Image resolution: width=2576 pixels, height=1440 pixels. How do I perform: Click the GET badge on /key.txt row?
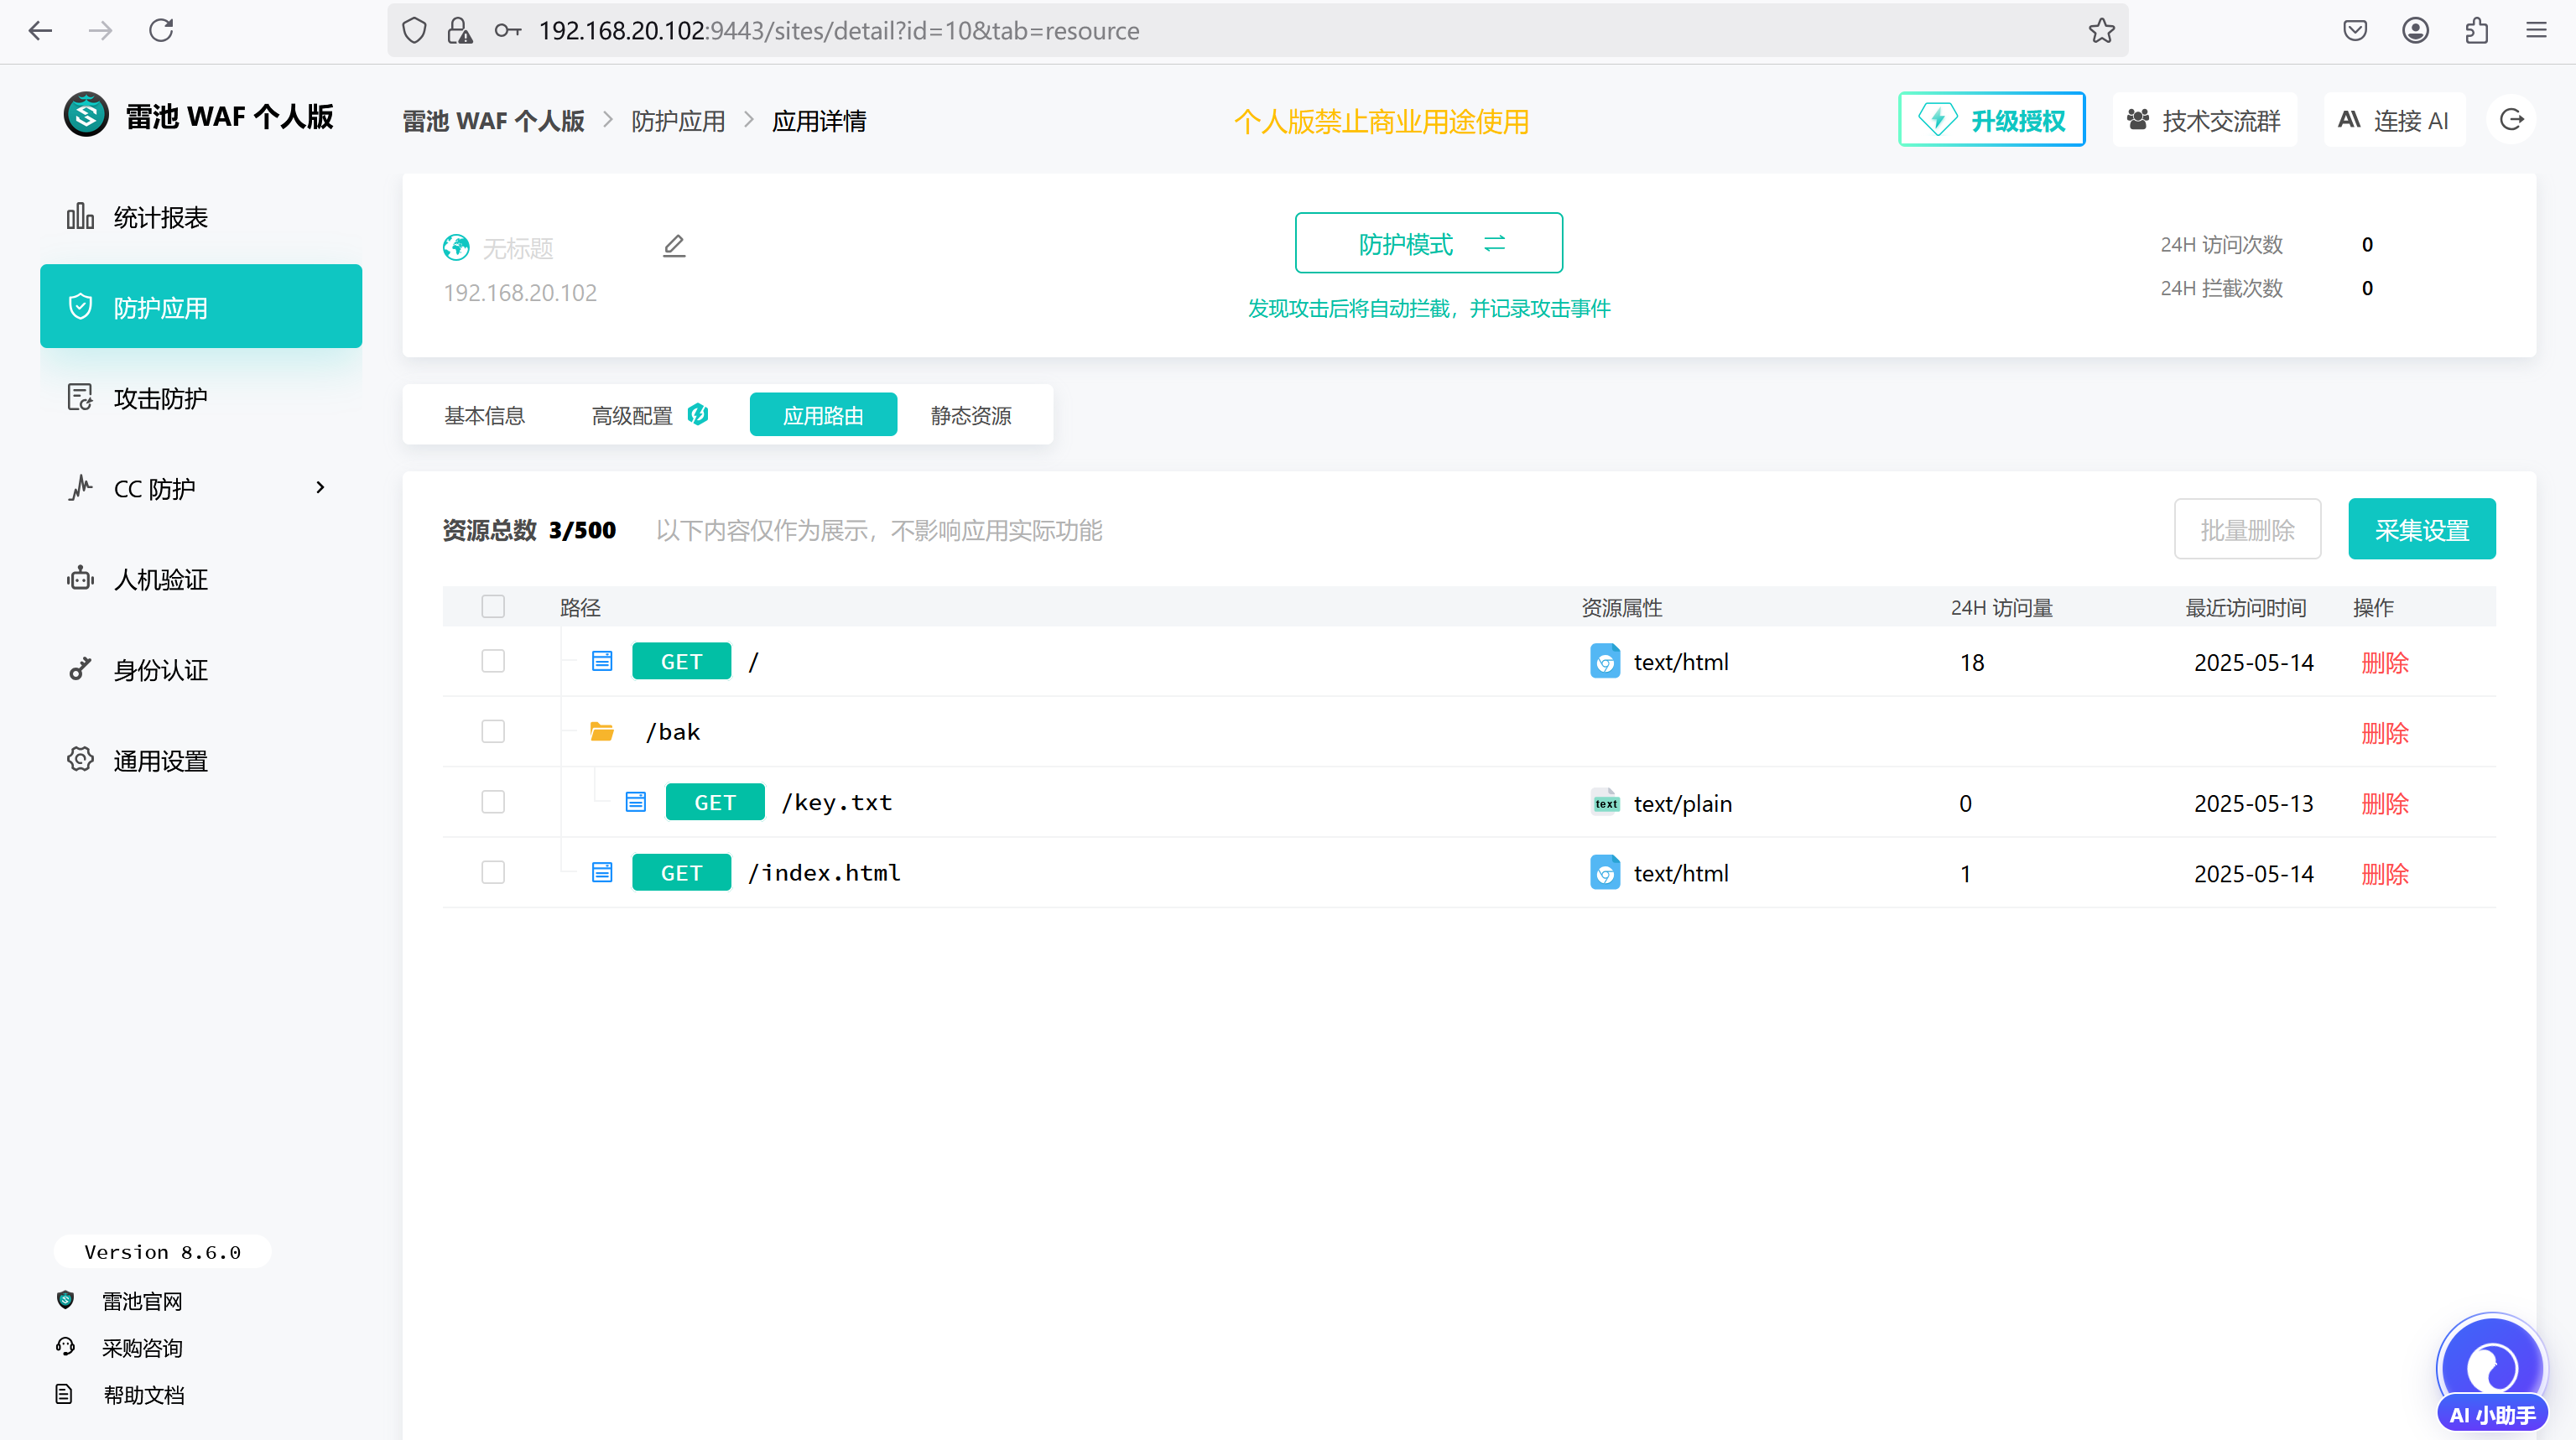pyautogui.click(x=715, y=802)
